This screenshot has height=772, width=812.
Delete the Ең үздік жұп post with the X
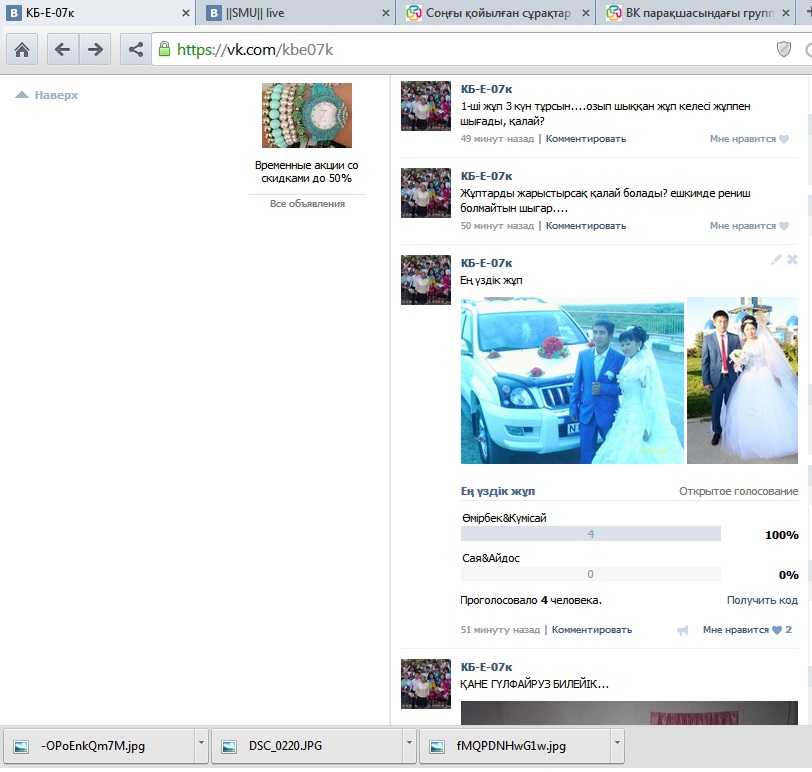[x=792, y=260]
